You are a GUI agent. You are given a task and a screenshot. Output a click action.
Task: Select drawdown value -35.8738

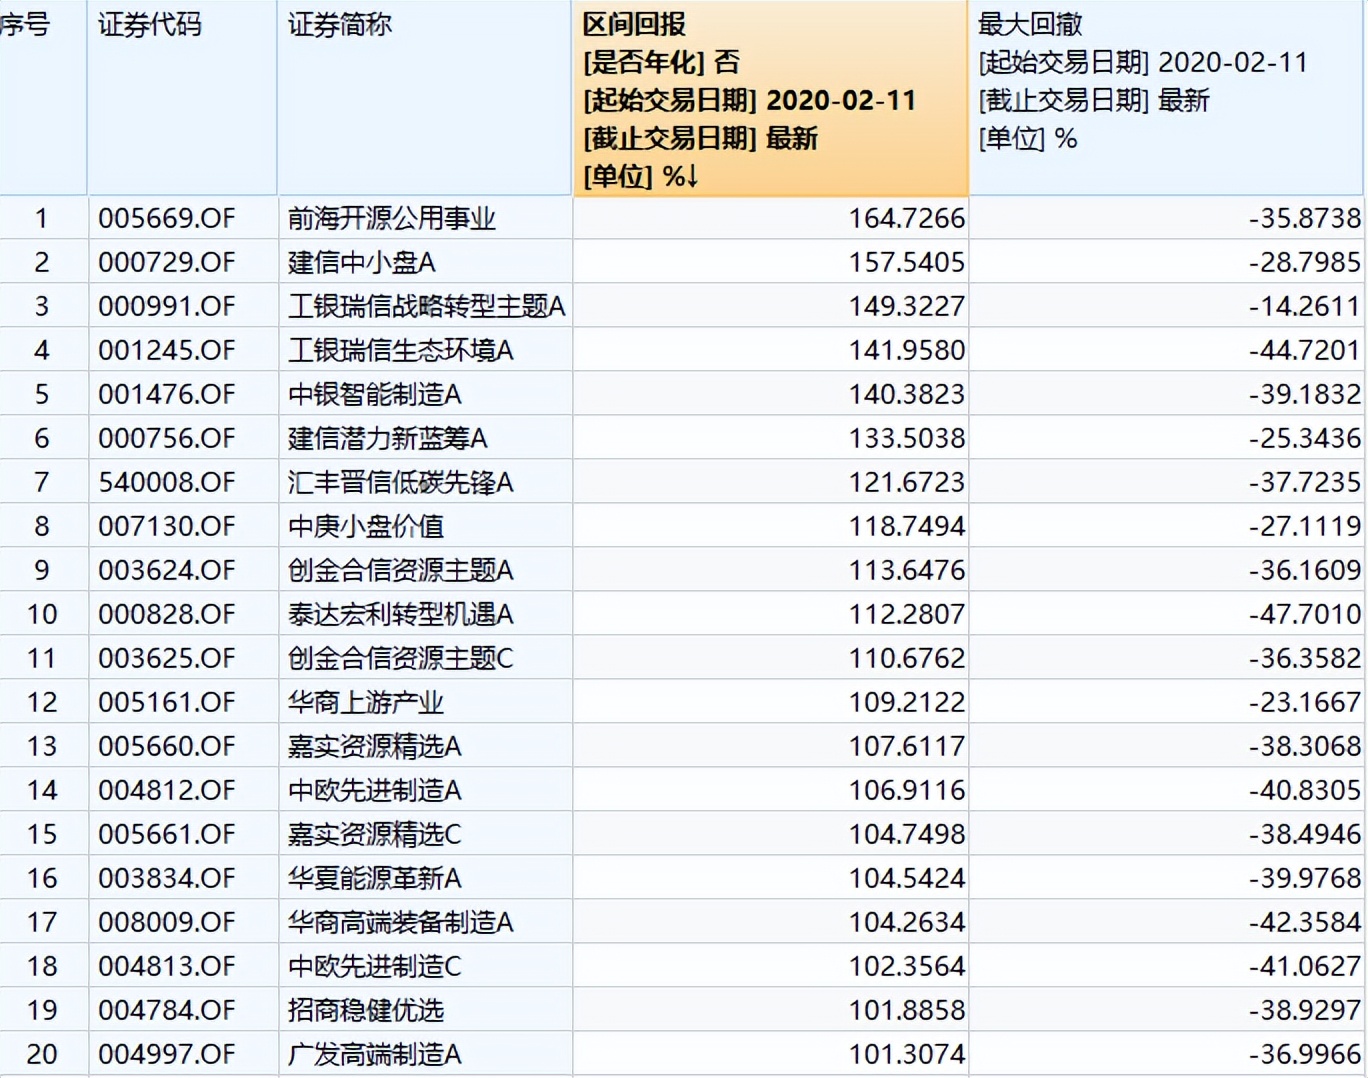click(1305, 218)
